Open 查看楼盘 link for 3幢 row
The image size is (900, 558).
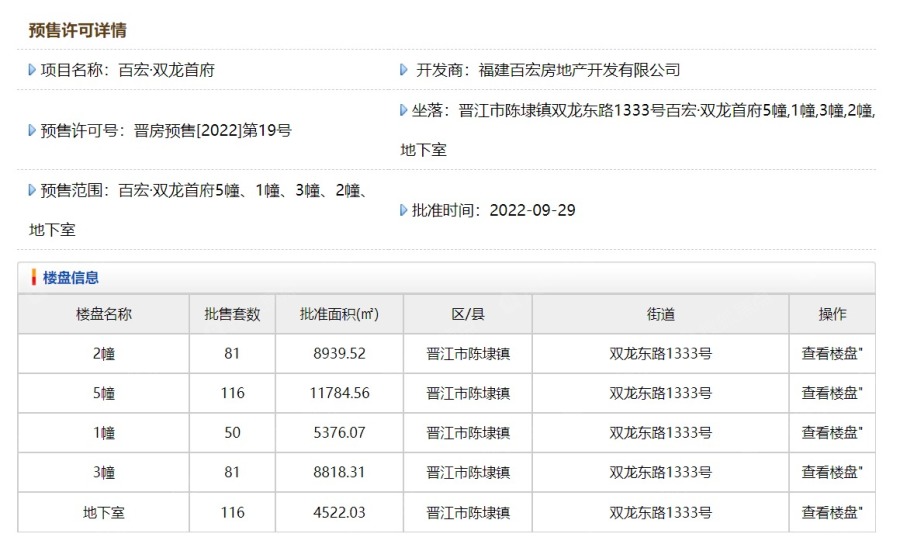pos(832,472)
